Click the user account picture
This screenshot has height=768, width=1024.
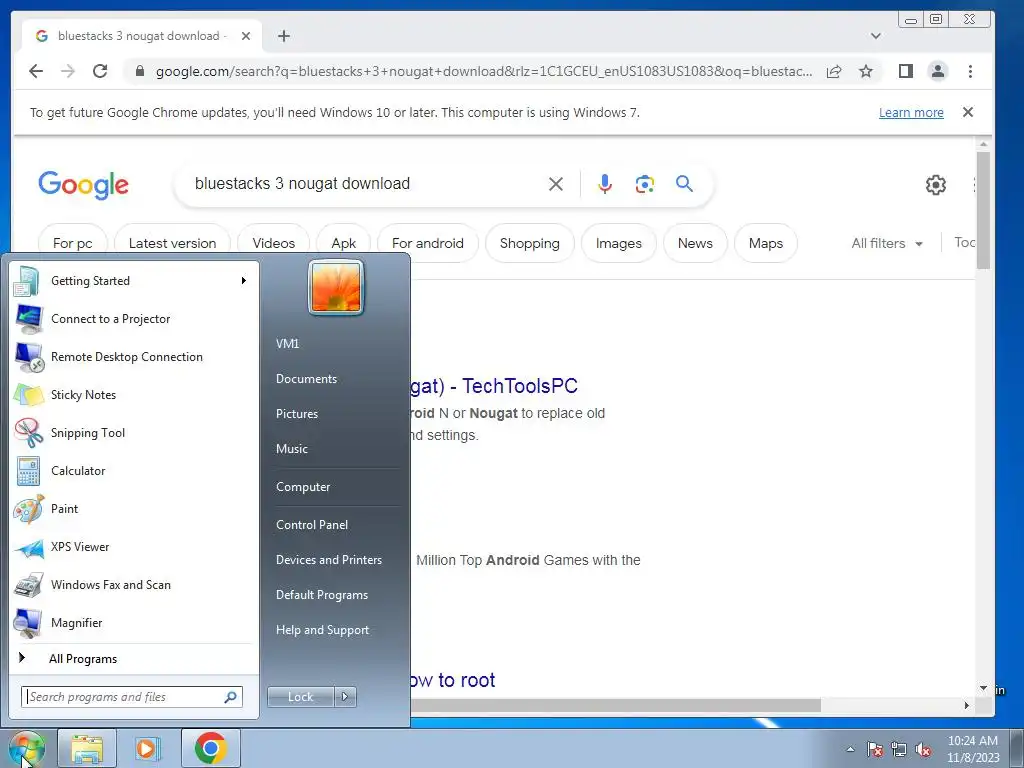(x=336, y=287)
